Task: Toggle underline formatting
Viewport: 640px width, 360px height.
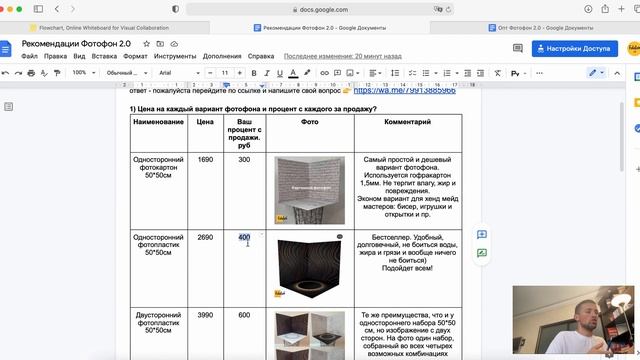Action: point(280,73)
